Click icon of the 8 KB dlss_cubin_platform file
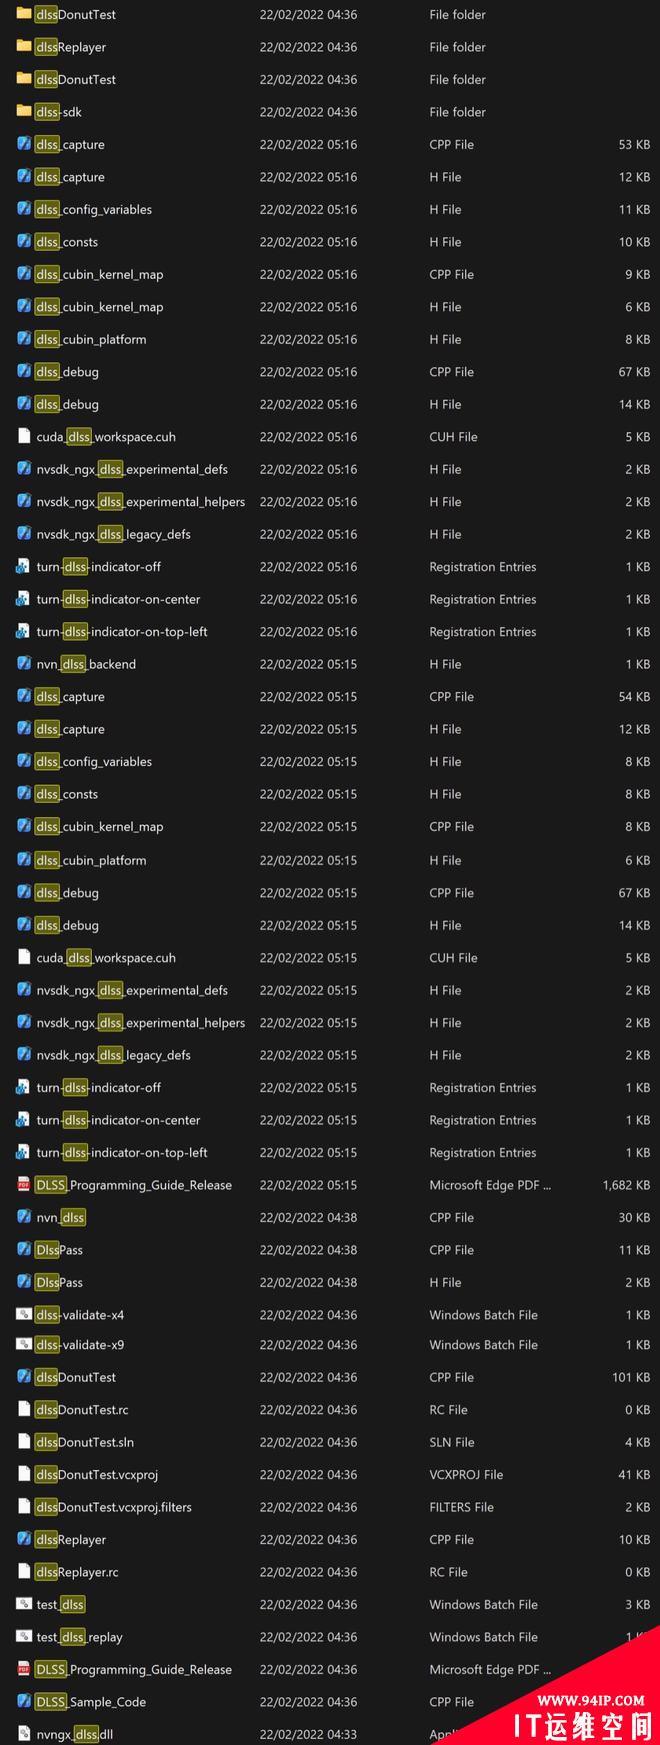The height and width of the screenshot is (1745, 660). pyautogui.click(x=24, y=339)
